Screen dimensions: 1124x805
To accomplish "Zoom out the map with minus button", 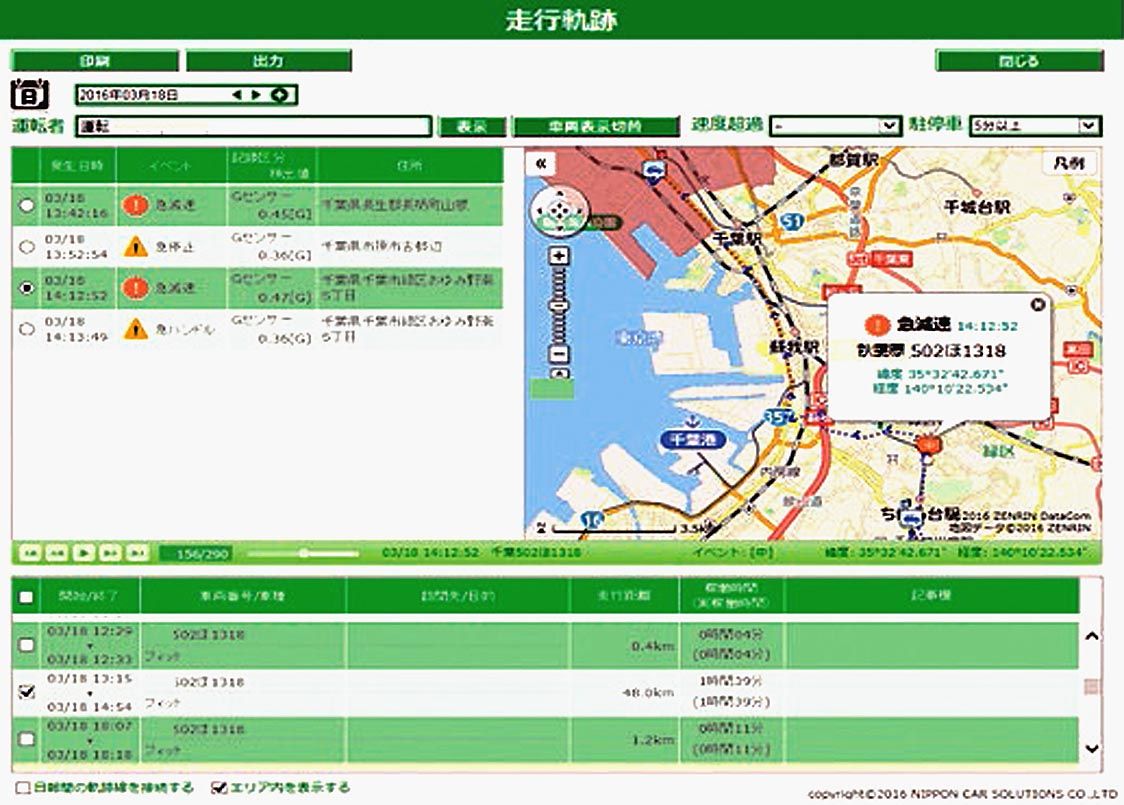I will tap(560, 354).
